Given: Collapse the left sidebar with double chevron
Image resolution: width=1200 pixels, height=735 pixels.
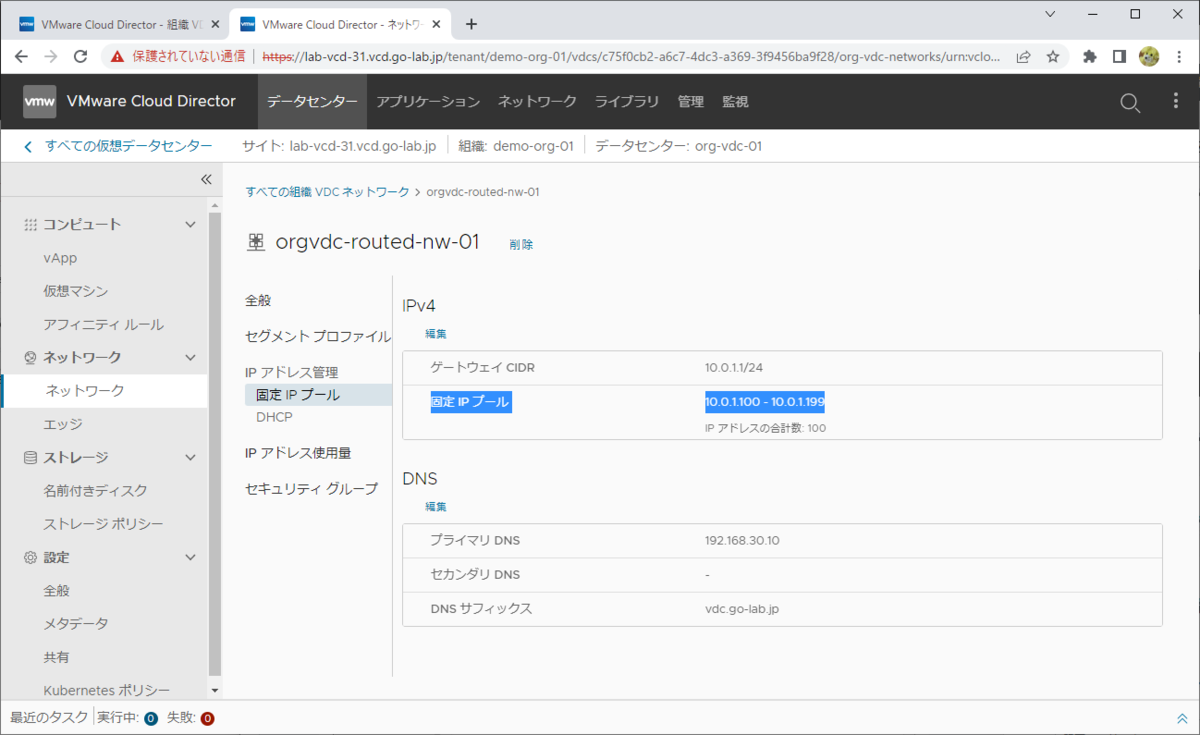Looking at the screenshot, I should (x=206, y=179).
